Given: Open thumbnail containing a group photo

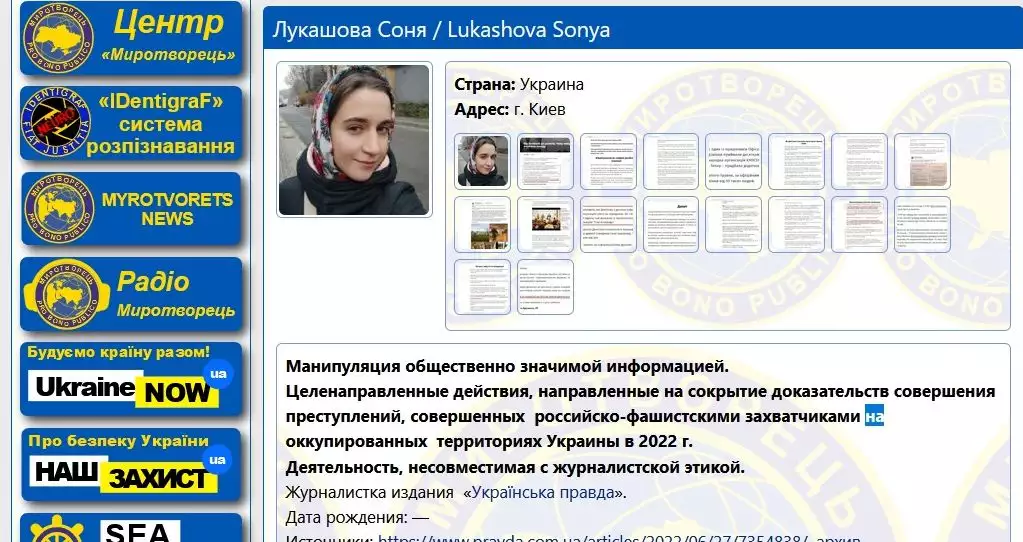Looking at the screenshot, I should click(x=545, y=224).
